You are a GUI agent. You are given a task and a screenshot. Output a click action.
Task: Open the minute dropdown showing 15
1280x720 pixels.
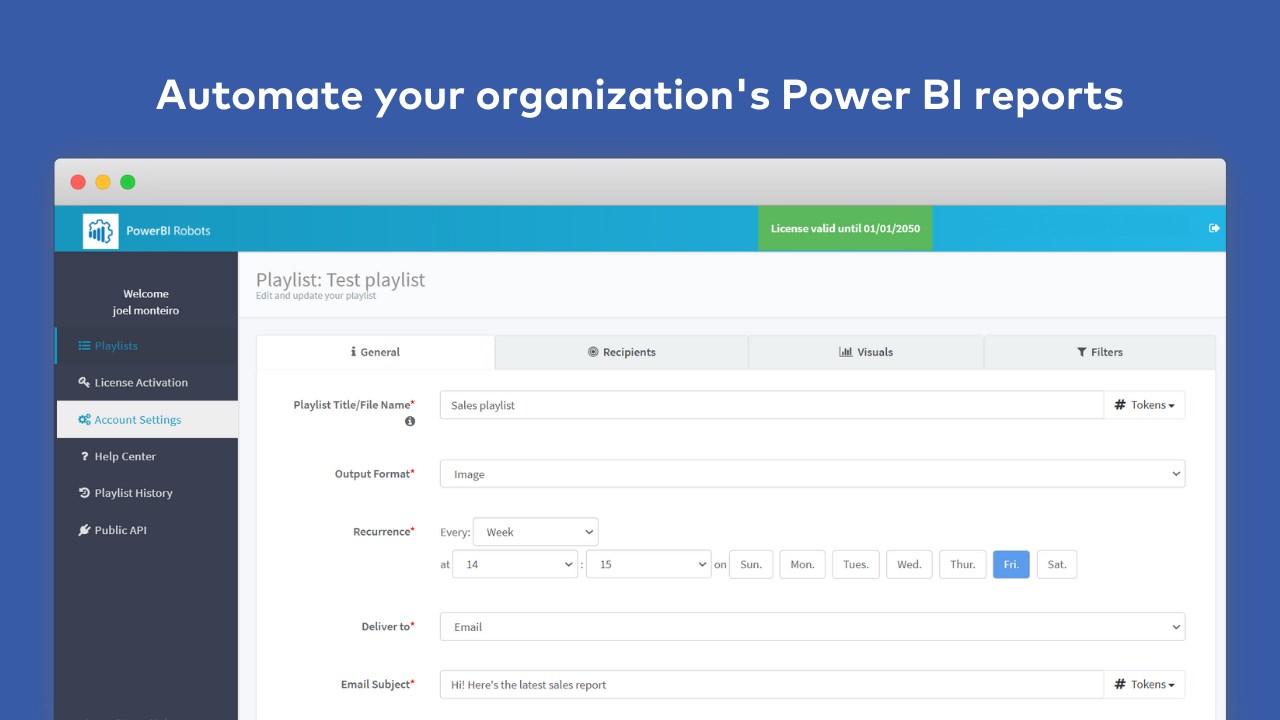[x=648, y=564]
